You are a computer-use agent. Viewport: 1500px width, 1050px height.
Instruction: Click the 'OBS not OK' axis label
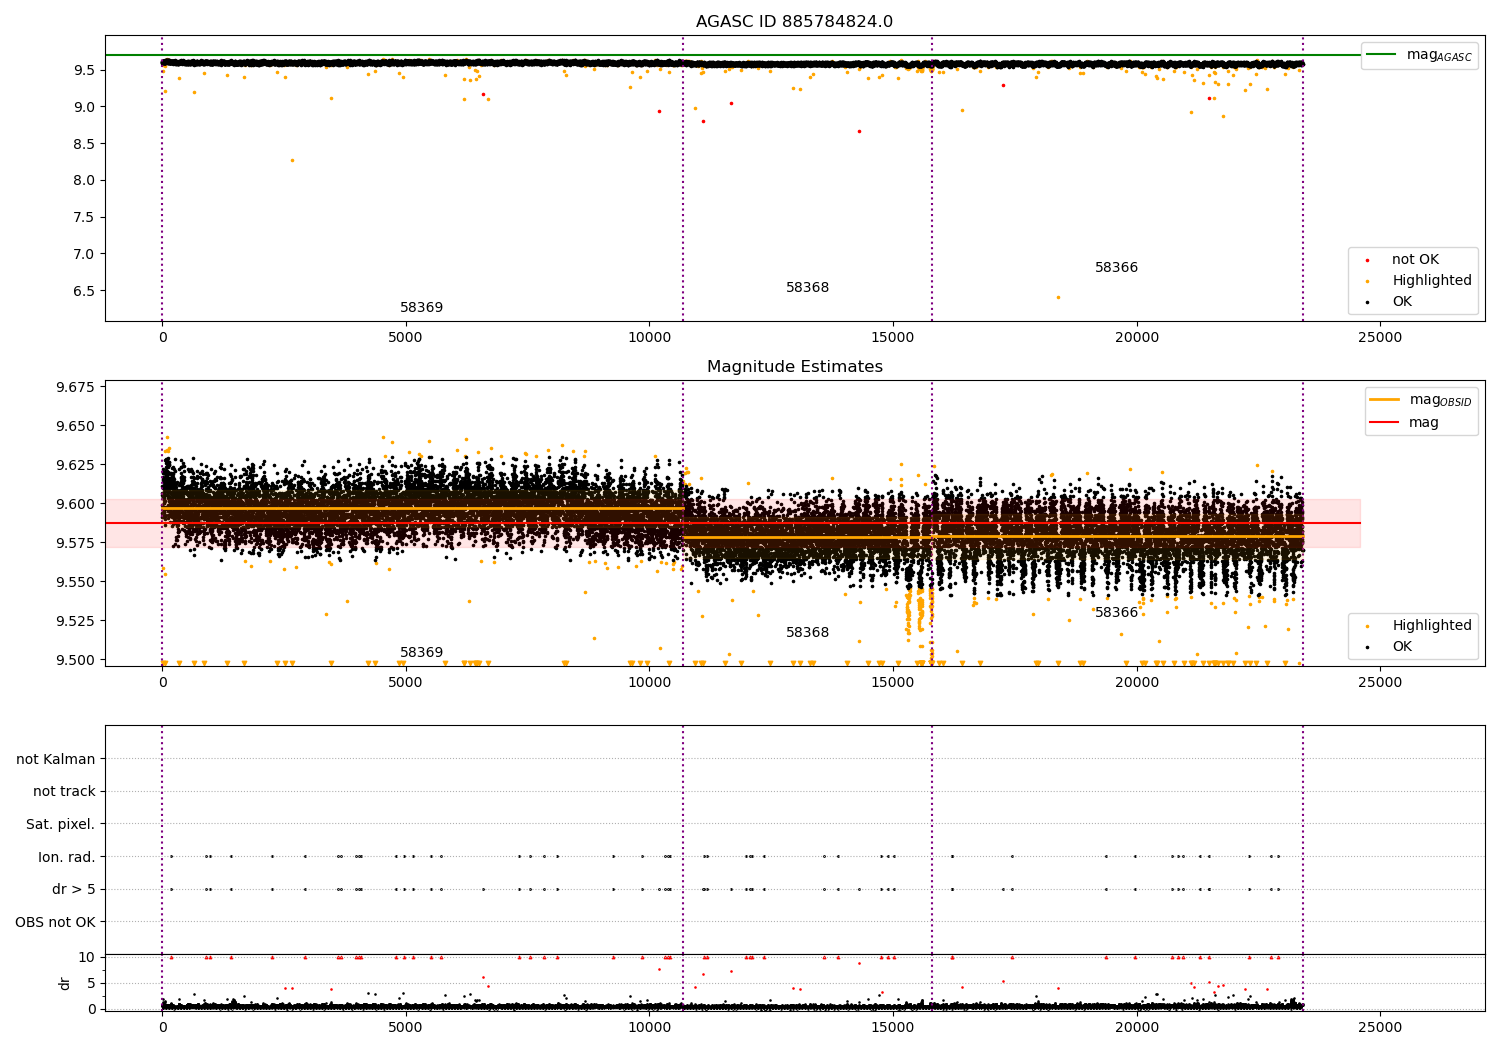pyautogui.click(x=55, y=922)
